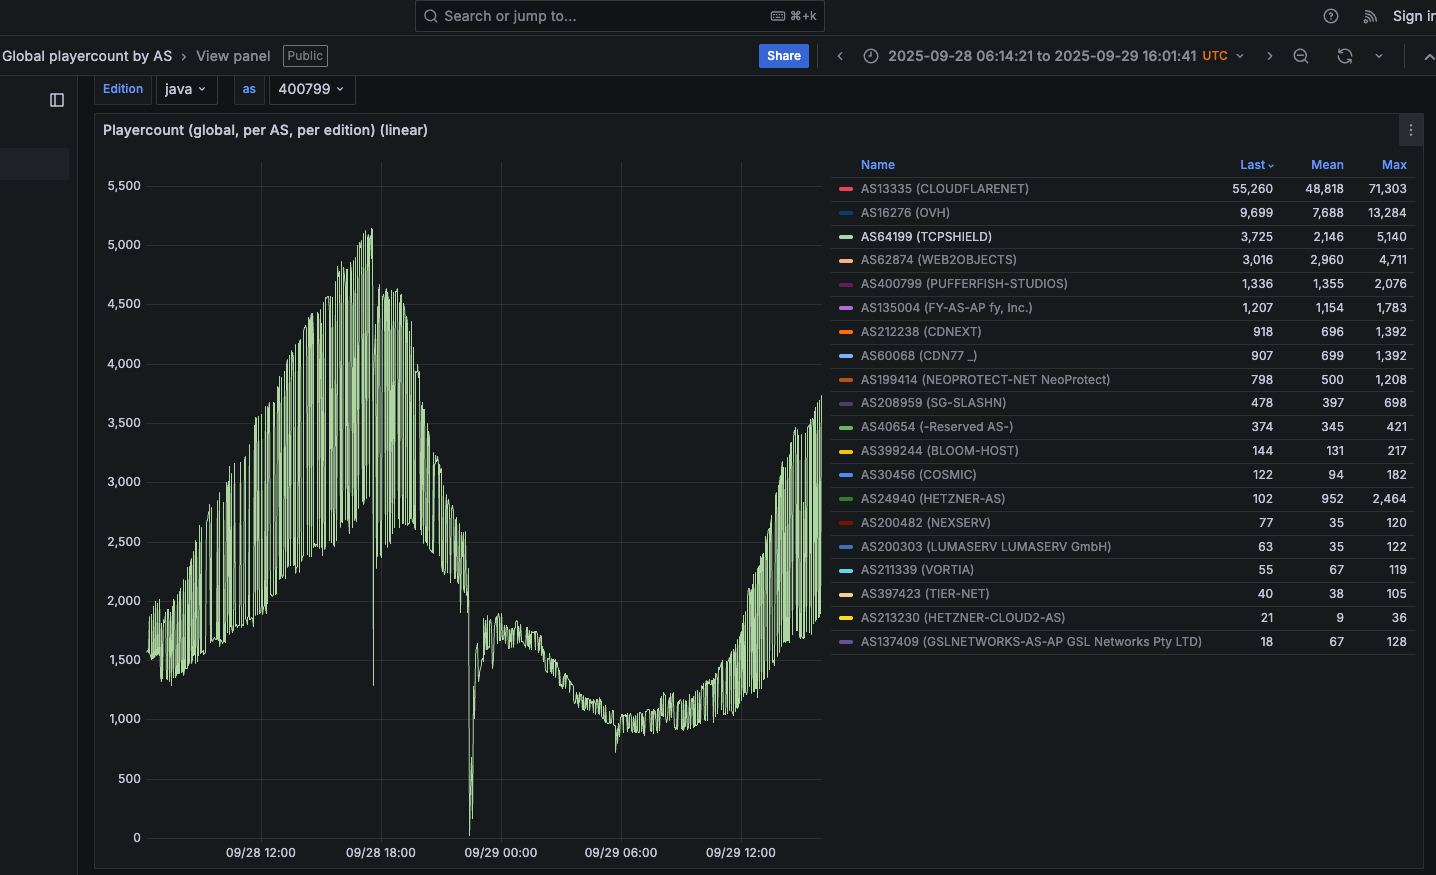Viewport: 1436px width, 875px height.
Task: Toggle the navigation sidebar panel icon
Action: coord(57,100)
